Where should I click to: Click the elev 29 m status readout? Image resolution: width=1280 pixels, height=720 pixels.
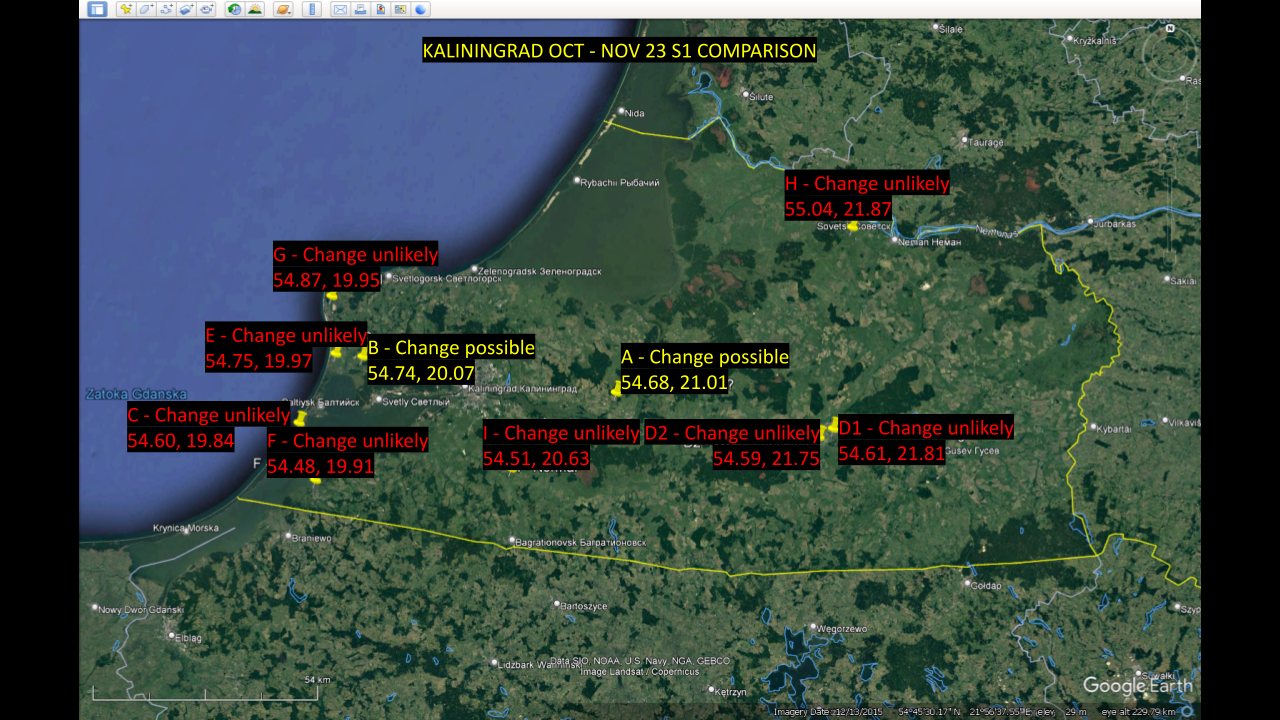[x=1061, y=712]
